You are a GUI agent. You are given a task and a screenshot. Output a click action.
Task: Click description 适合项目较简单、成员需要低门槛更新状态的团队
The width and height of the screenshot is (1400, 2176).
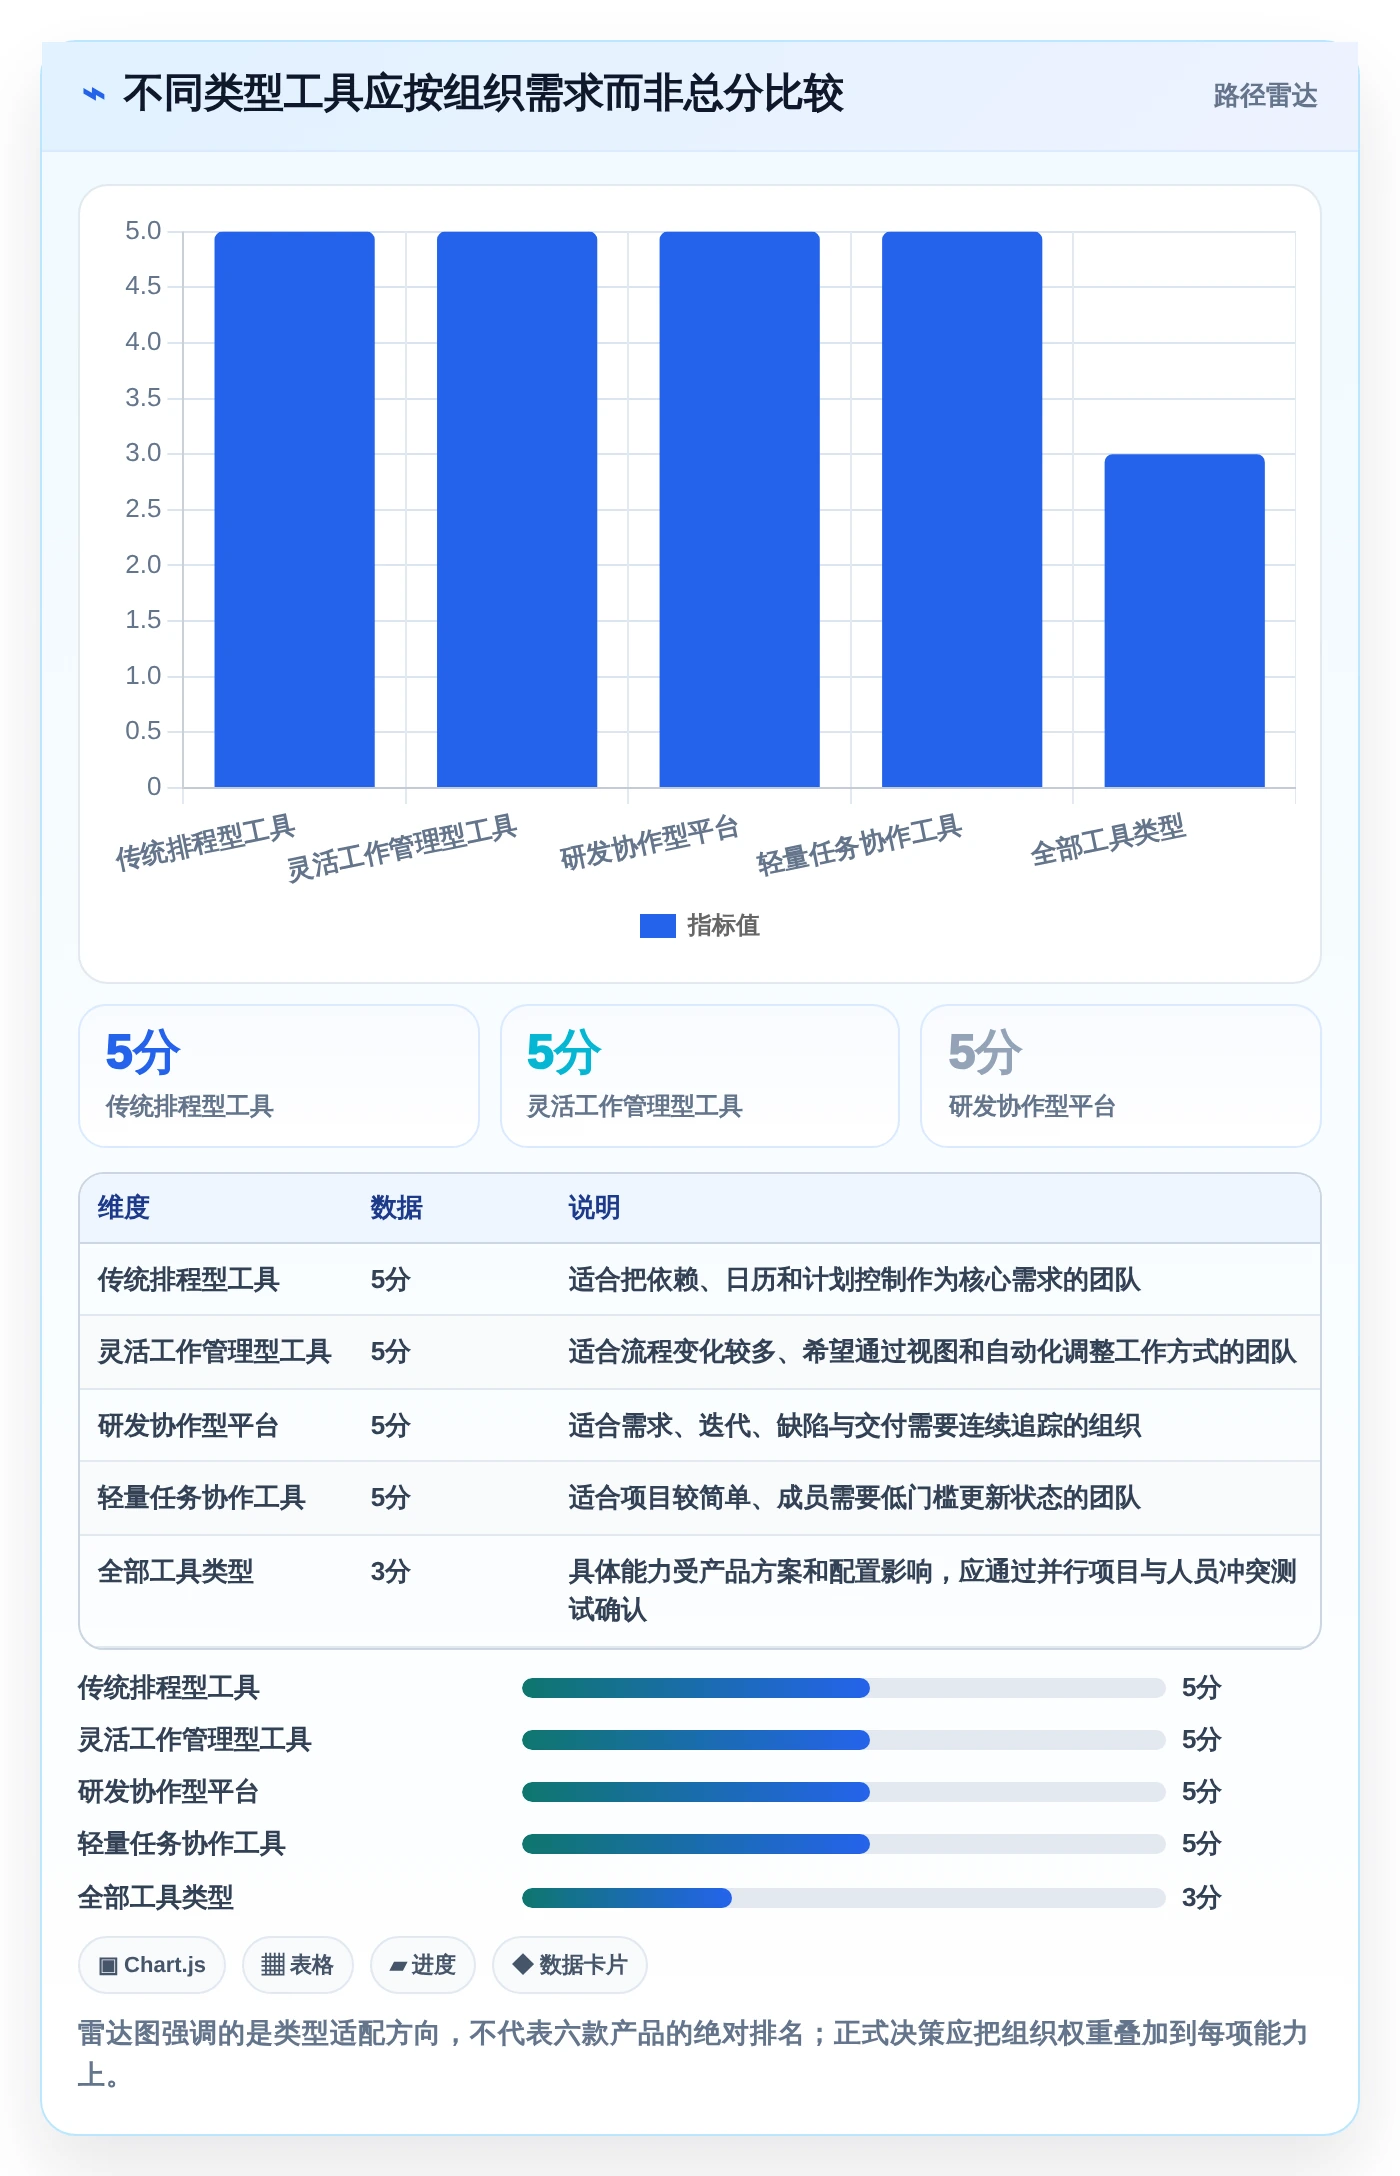coord(854,1498)
